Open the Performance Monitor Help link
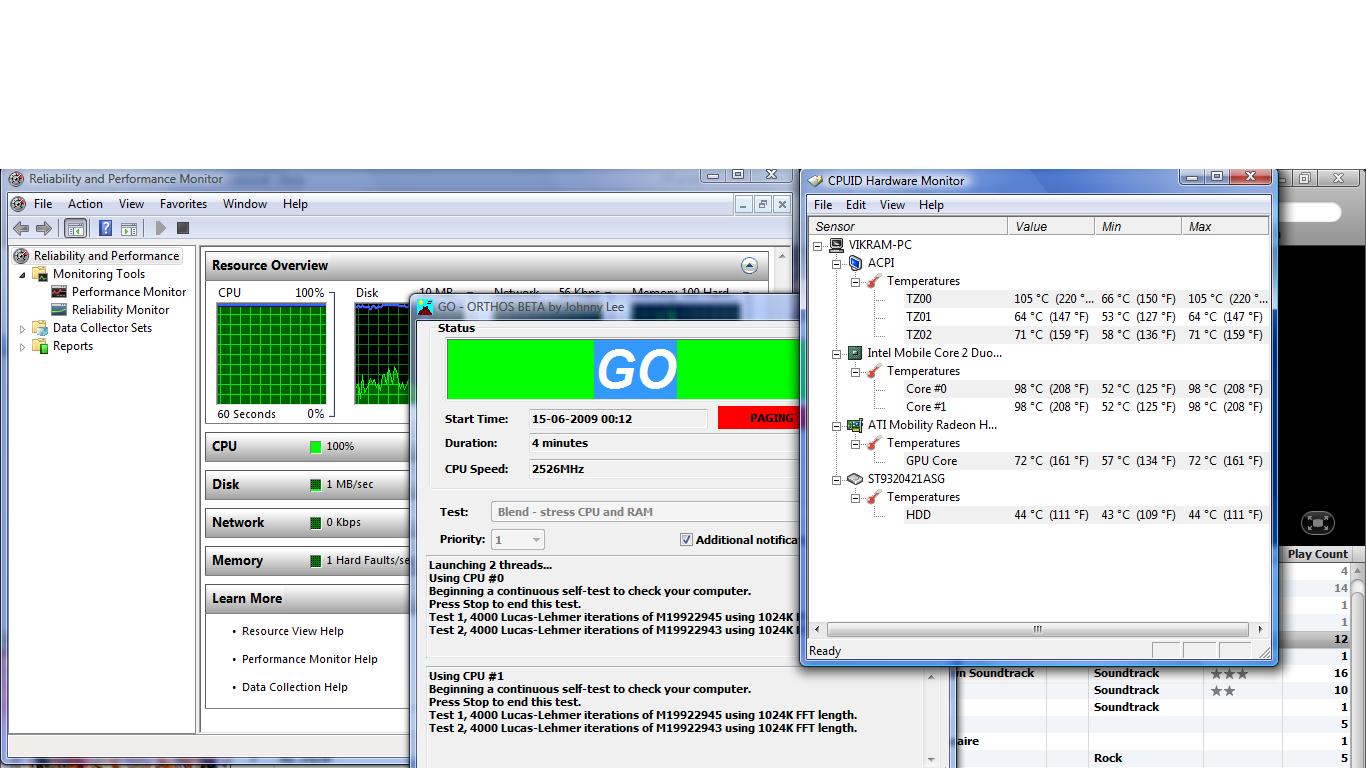 point(310,660)
